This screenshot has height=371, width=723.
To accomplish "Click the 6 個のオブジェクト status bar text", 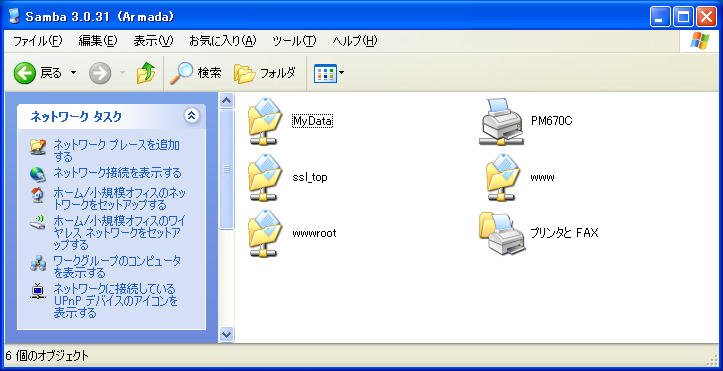I will (47, 356).
